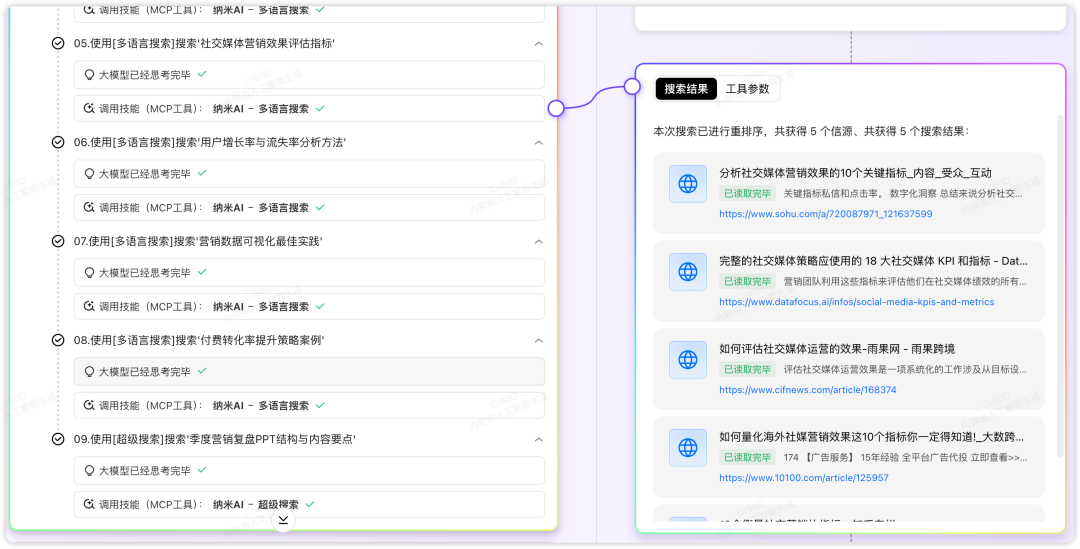Image resolution: width=1080 pixels, height=549 pixels.
Task: Click the MCP tool icon under step 05
Action: coord(89,109)
